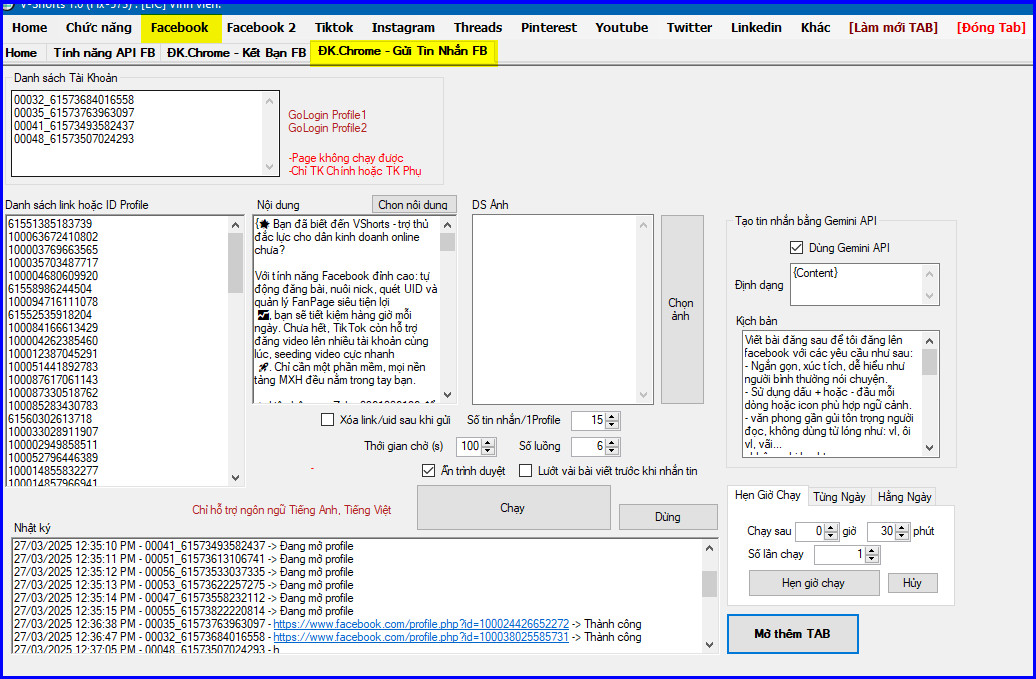Viewport: 1036px width, 679px height.
Task: Increase the 'Số tin nhắn/1Profile' spinner value
Action: coord(612,416)
